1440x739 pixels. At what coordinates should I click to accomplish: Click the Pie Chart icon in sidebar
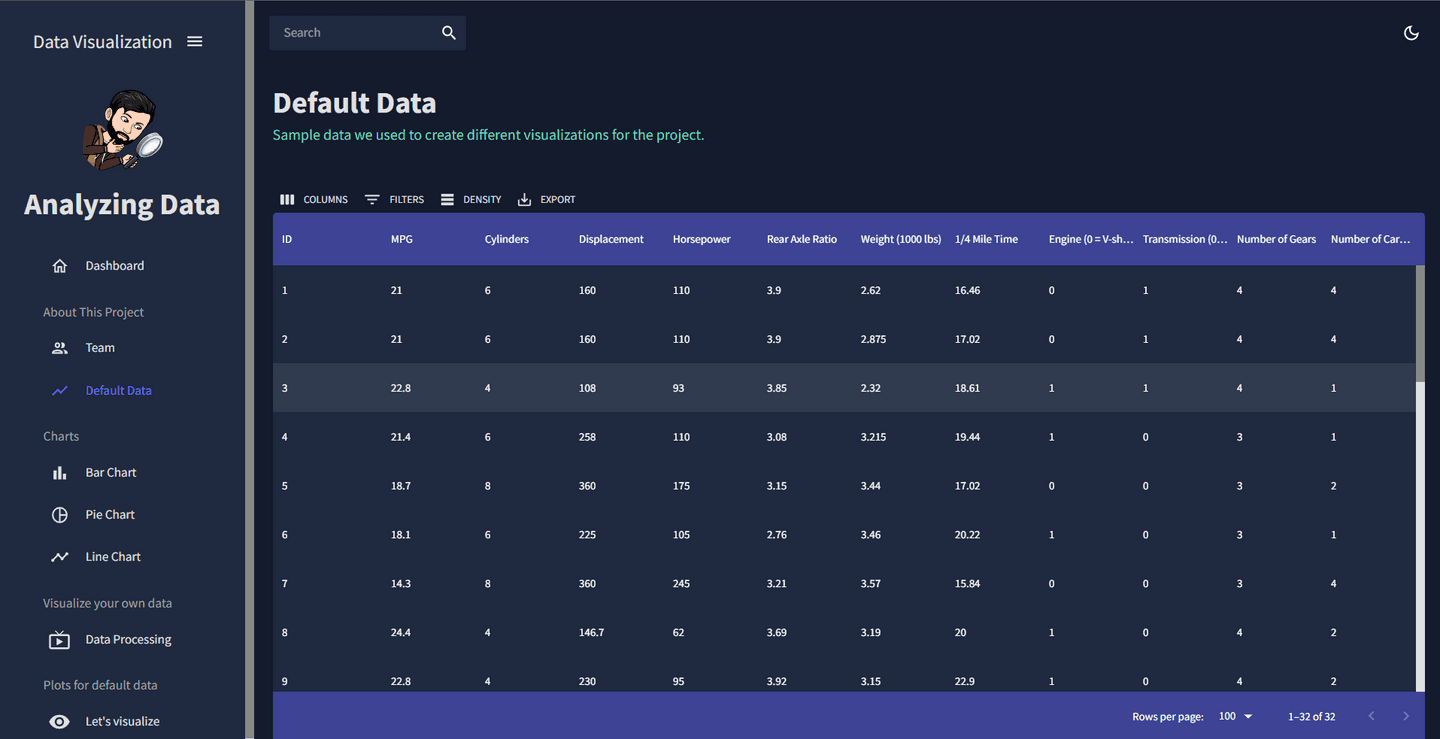tap(60, 515)
